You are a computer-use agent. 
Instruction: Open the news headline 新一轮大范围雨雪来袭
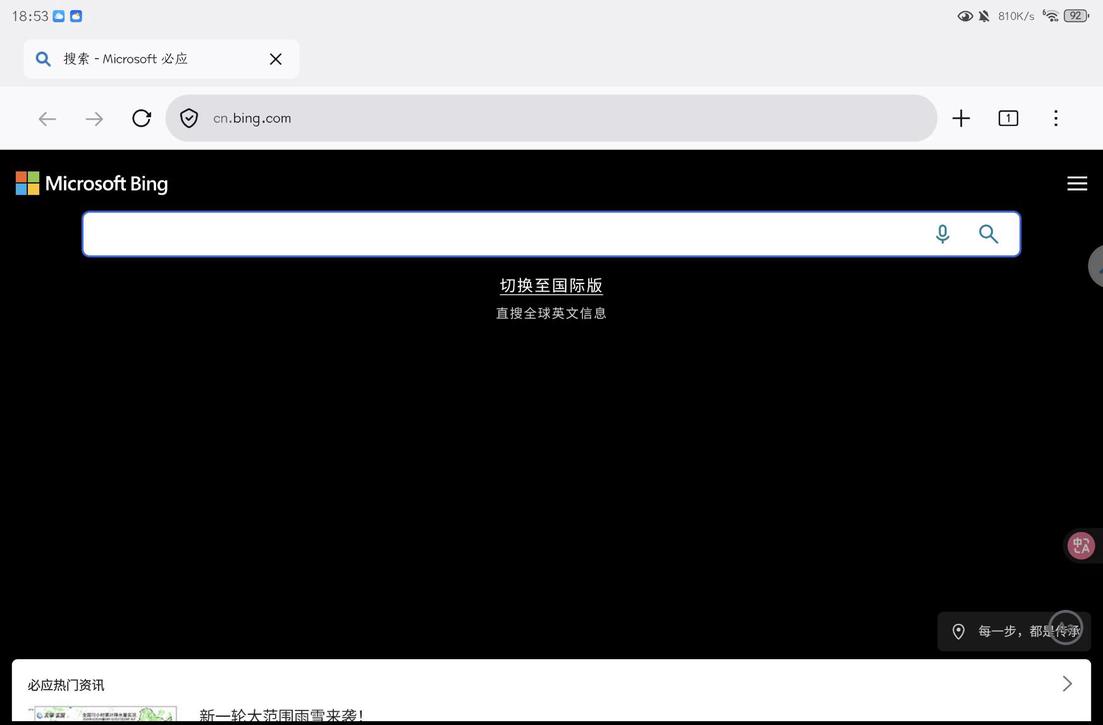(x=281, y=715)
